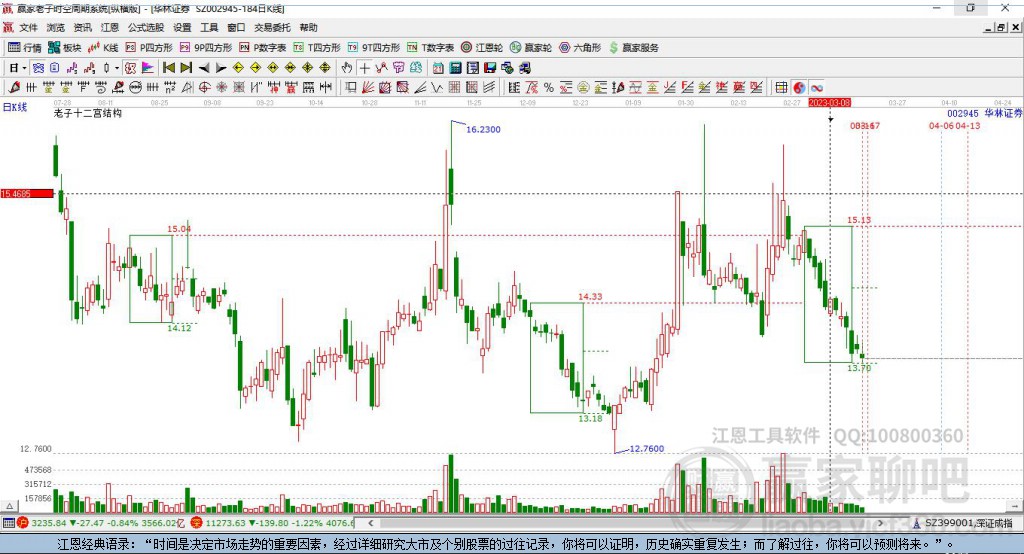
Task: Jump to the first bar arrow icon
Action: point(169,68)
